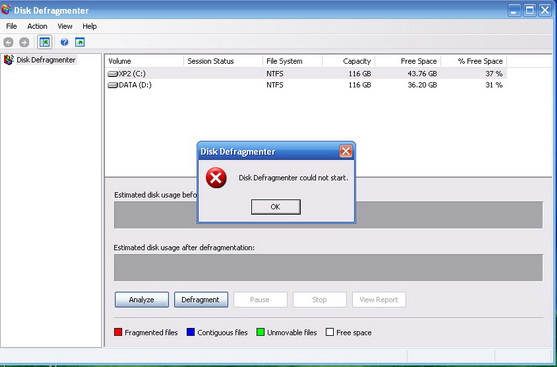Click the estimated usage after defragmentation bar
557x367 pixels.
pos(328,268)
